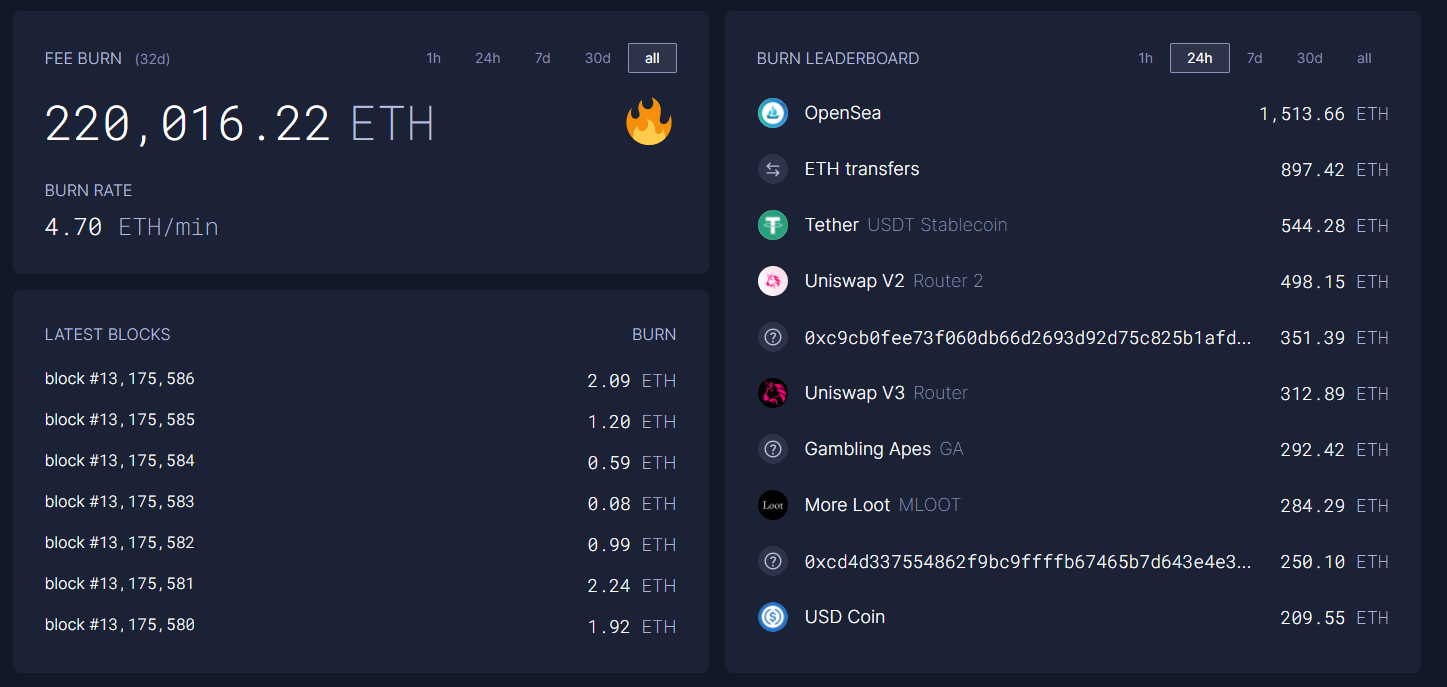
Task: Click the 2.09 ETH burn value
Action: [x=632, y=381]
